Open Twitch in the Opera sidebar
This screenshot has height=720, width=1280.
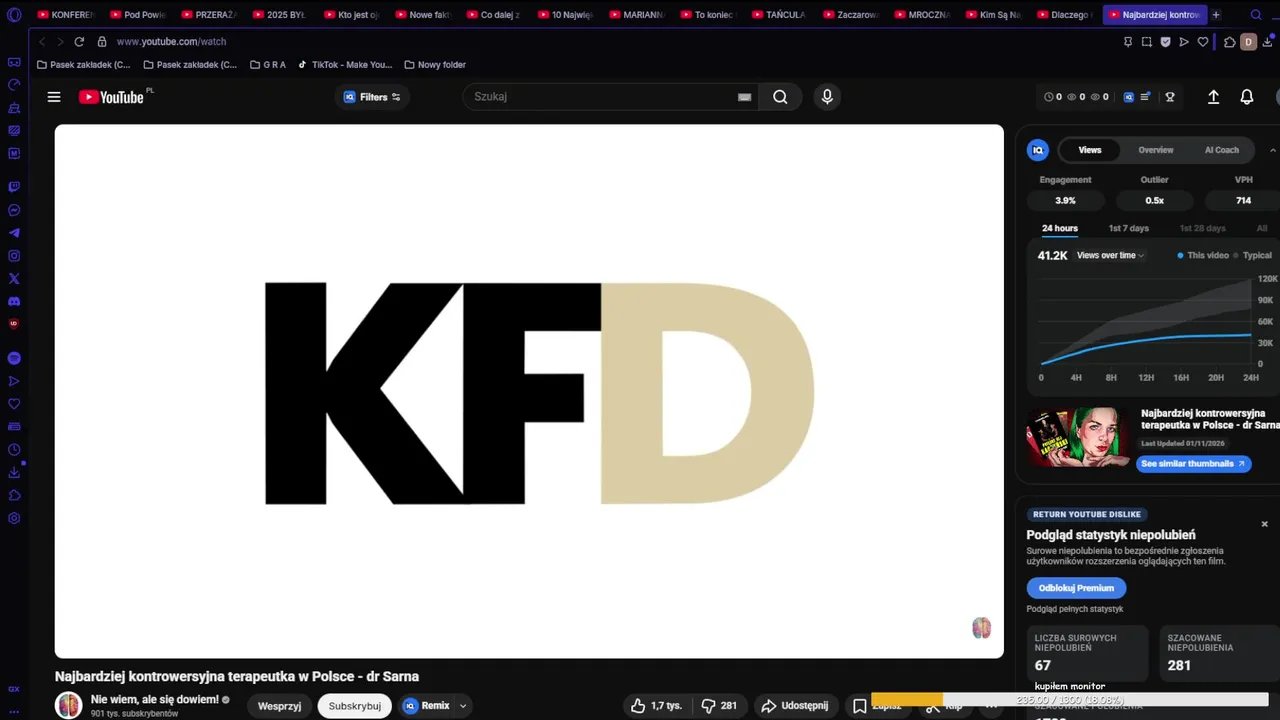[14, 187]
